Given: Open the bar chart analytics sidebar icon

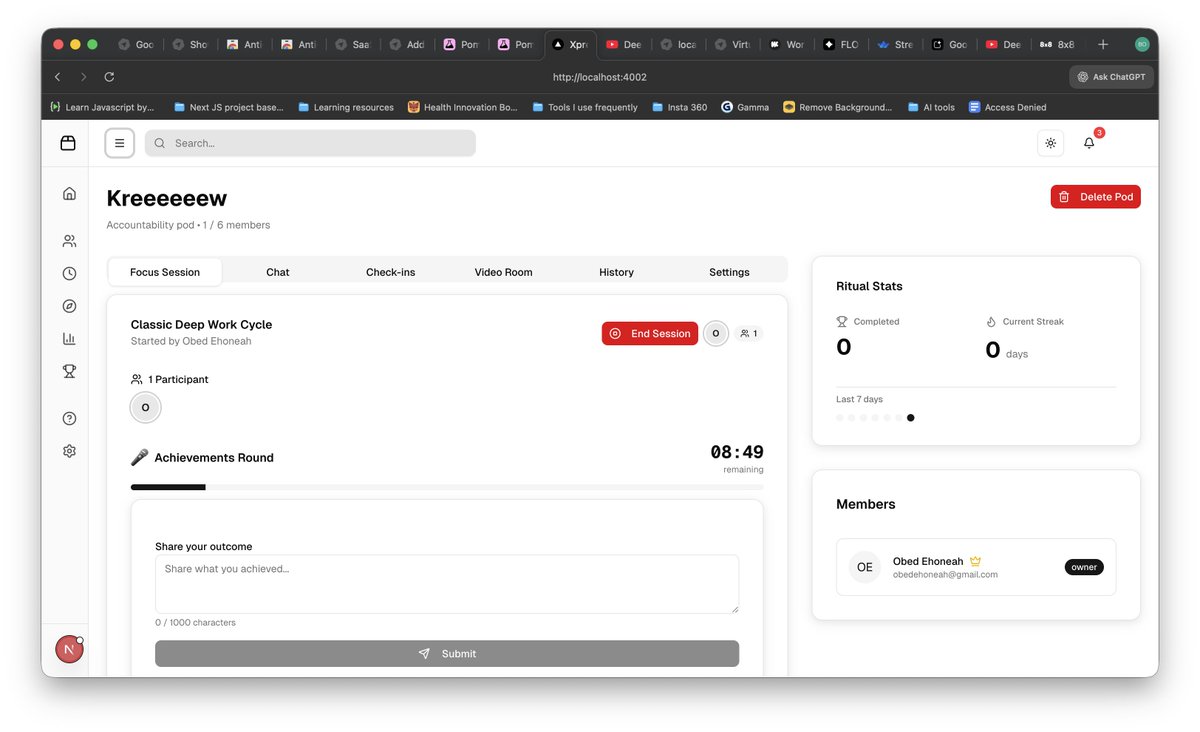Looking at the screenshot, I should [x=69, y=338].
